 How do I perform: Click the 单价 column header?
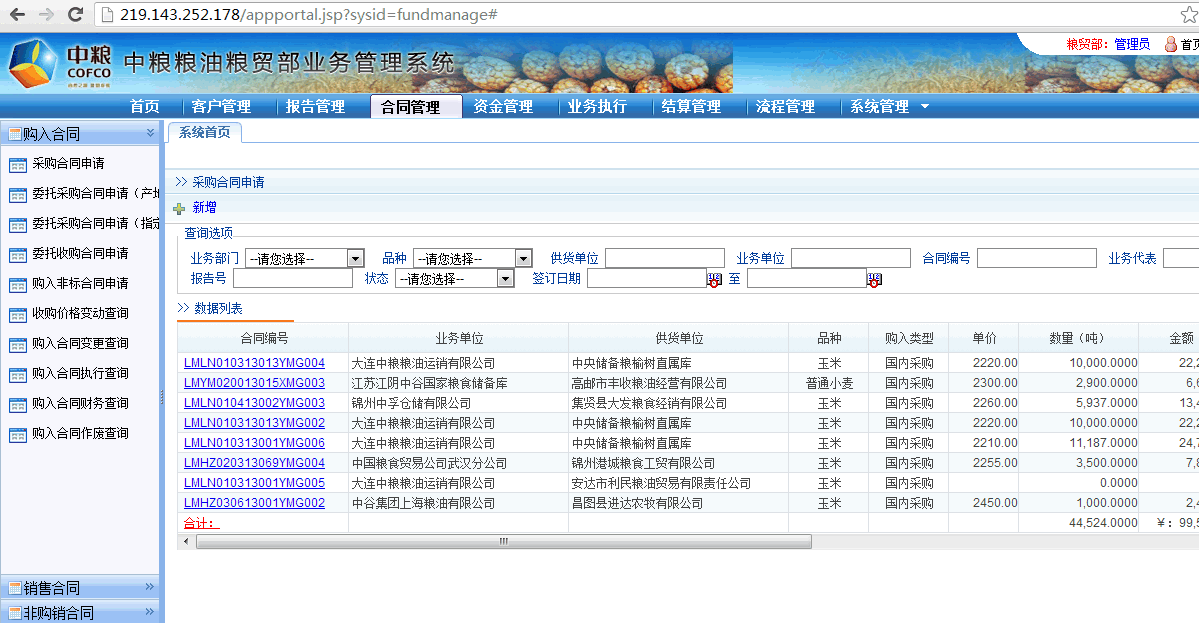984,338
